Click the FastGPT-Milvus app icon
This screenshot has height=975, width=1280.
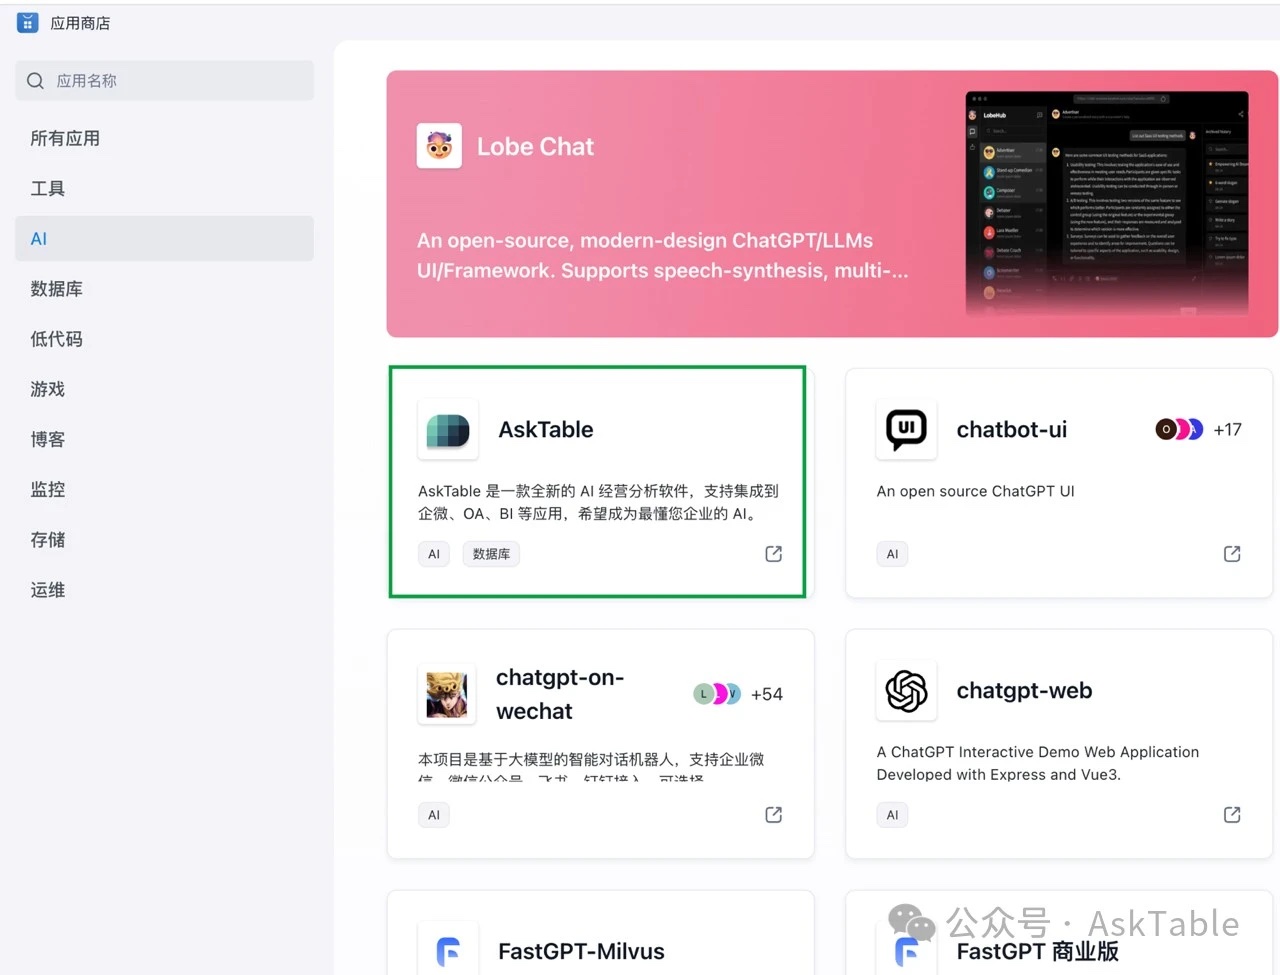click(447, 951)
